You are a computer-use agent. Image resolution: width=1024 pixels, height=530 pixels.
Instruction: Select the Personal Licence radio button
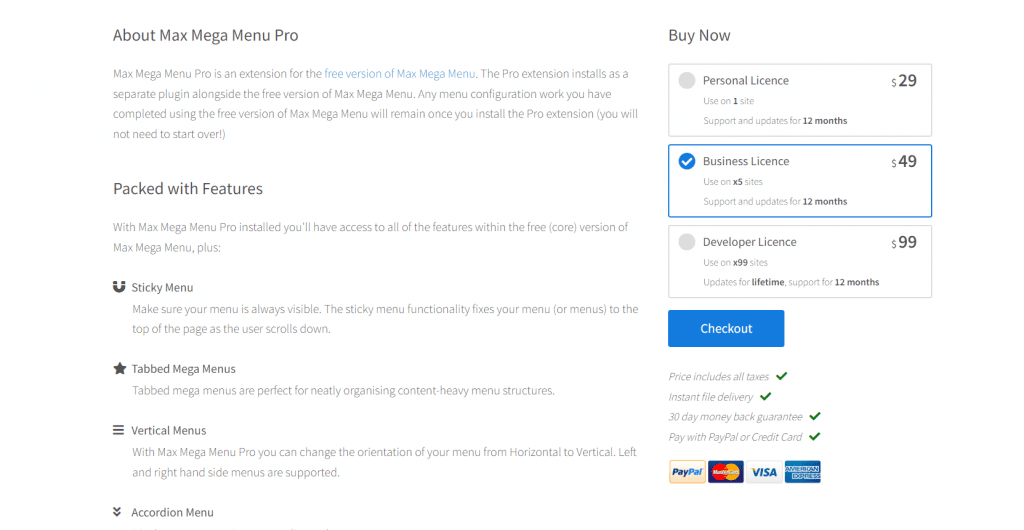coord(687,81)
